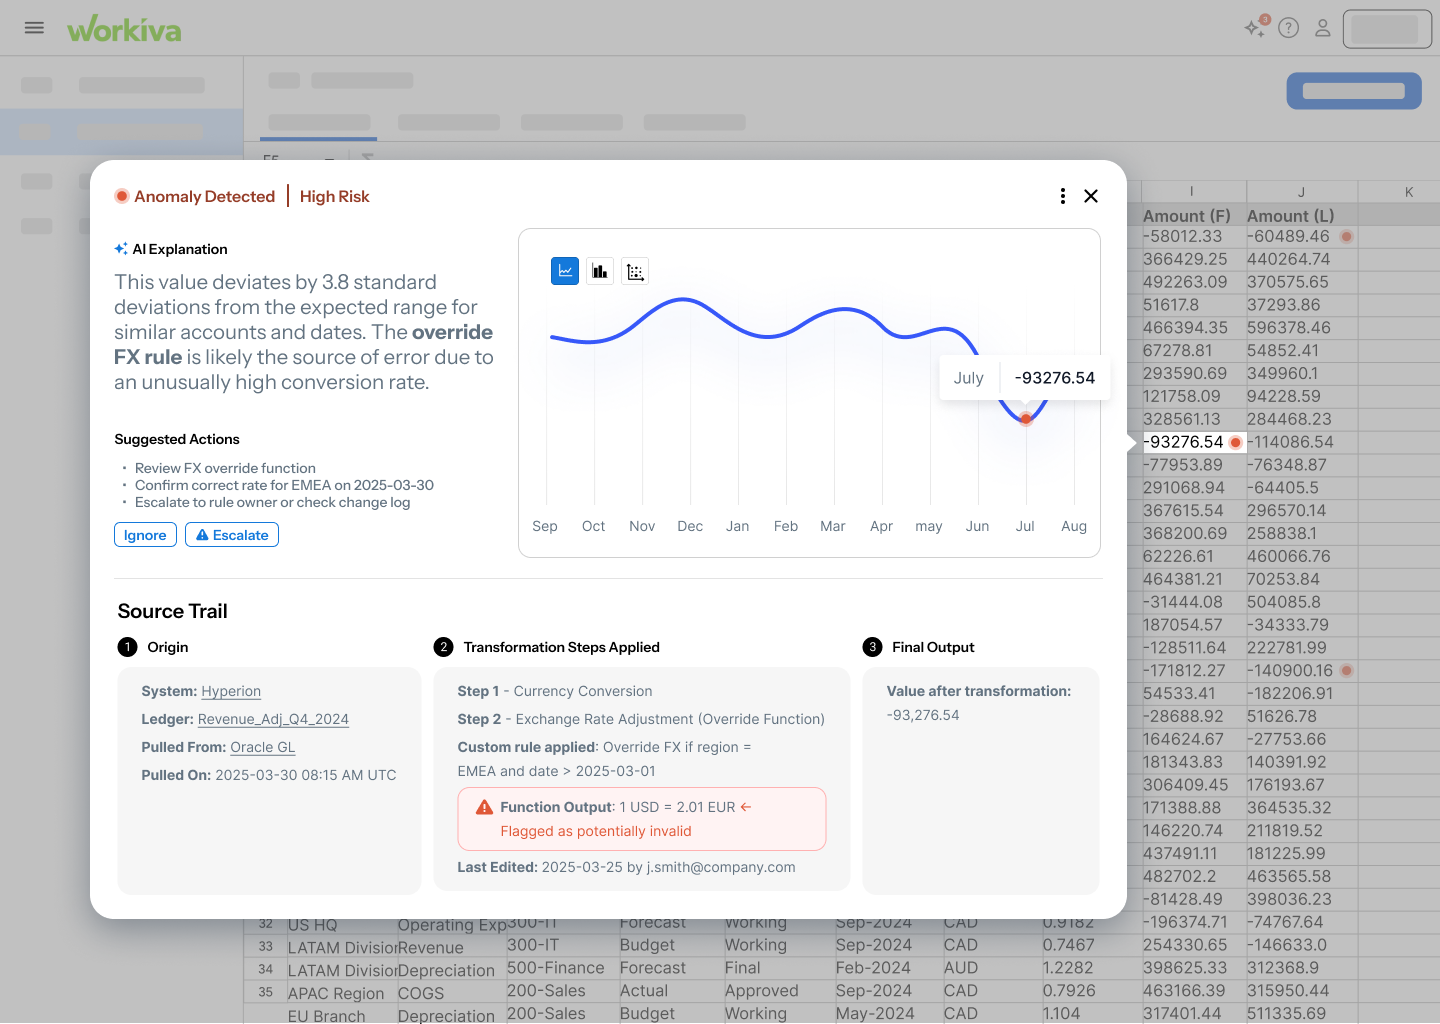
Task: Open the user account icon
Action: pyautogui.click(x=1322, y=28)
